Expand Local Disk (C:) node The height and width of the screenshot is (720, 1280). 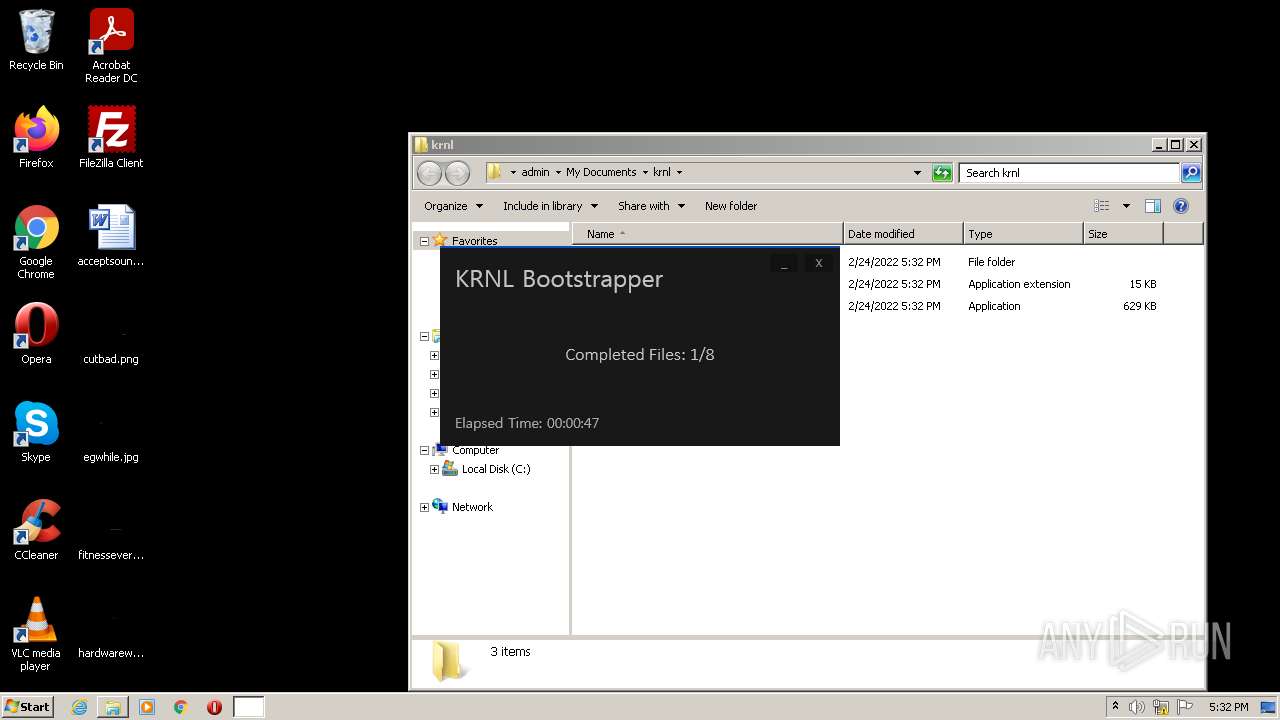(434, 470)
